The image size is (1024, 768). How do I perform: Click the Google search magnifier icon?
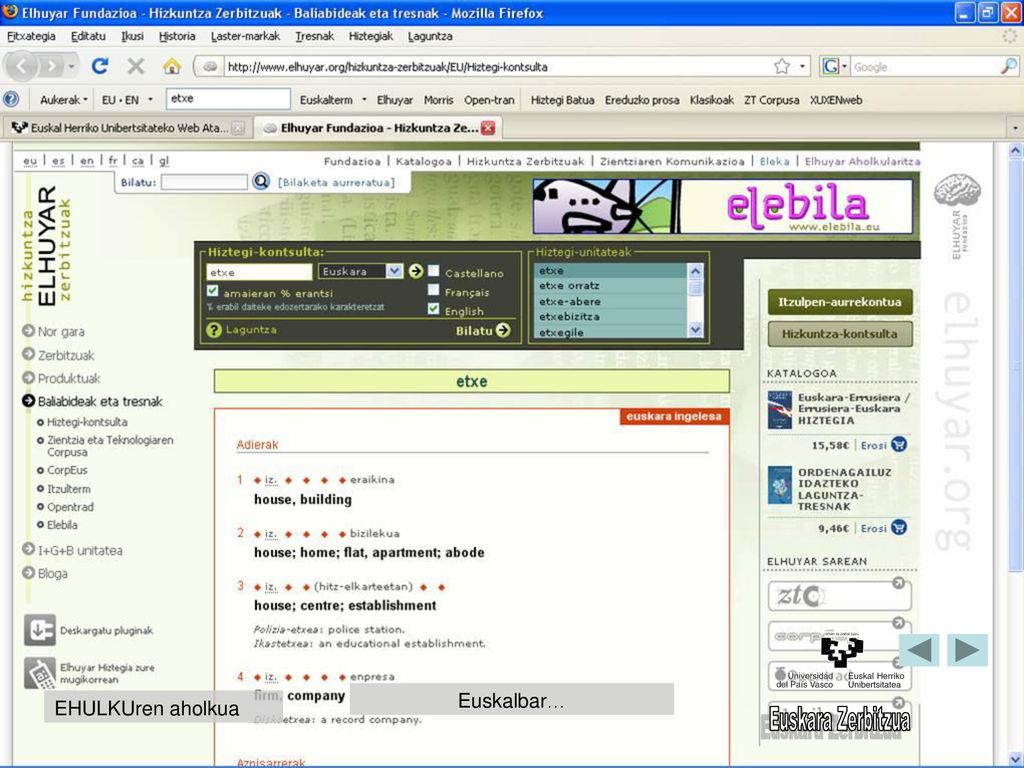1008,66
